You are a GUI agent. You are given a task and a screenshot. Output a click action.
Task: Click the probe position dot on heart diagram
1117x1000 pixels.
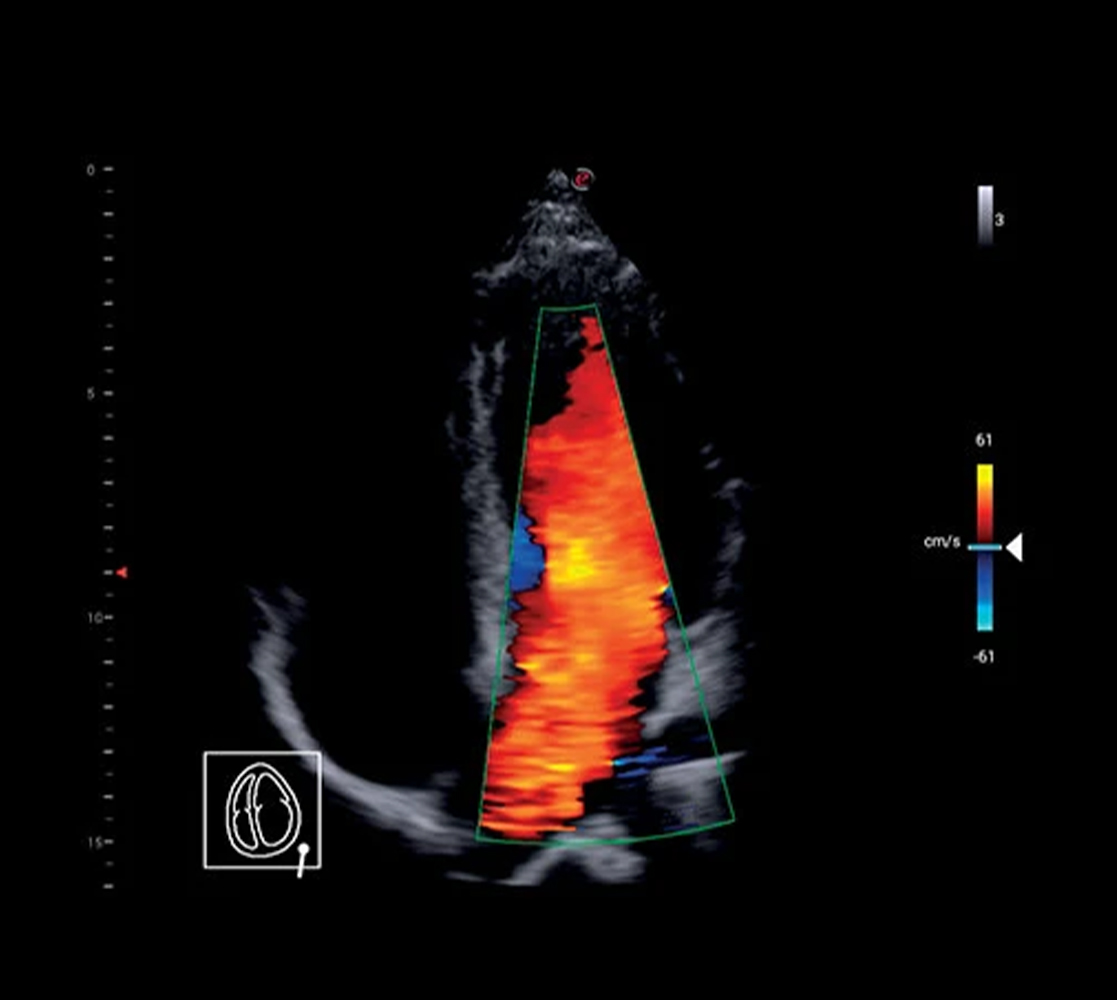303,849
